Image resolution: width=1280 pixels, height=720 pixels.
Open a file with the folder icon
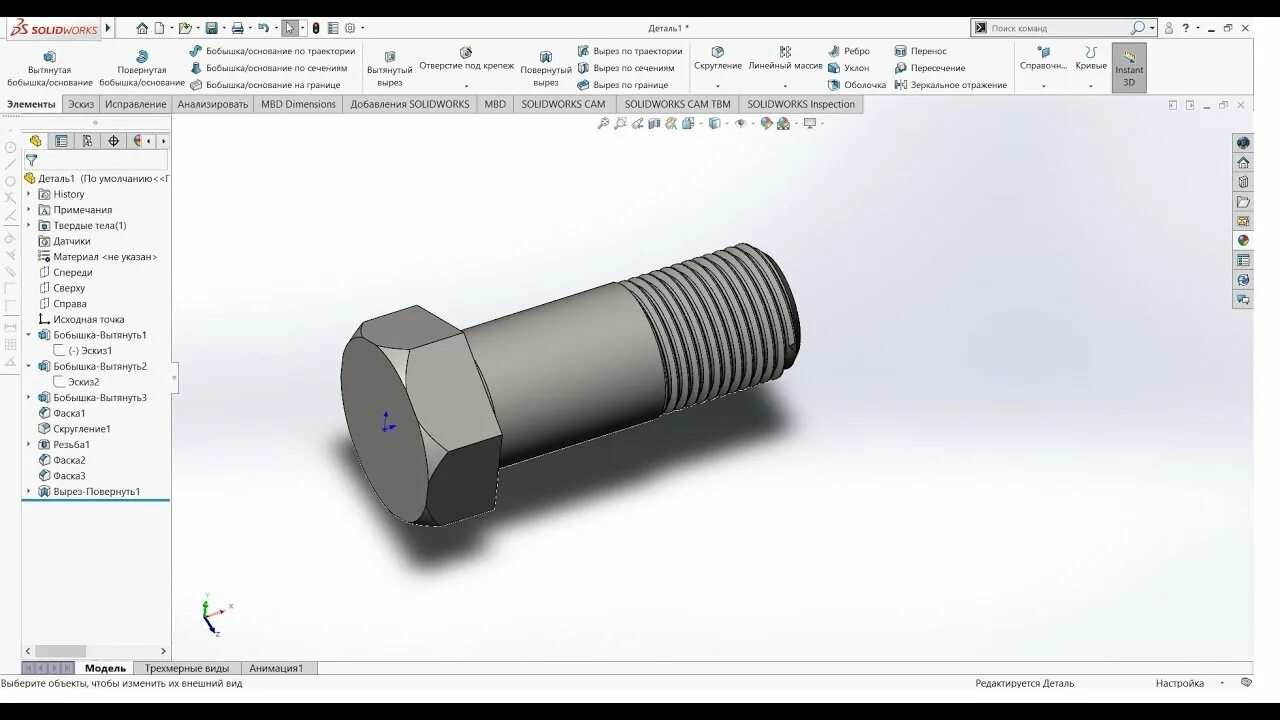[184, 28]
